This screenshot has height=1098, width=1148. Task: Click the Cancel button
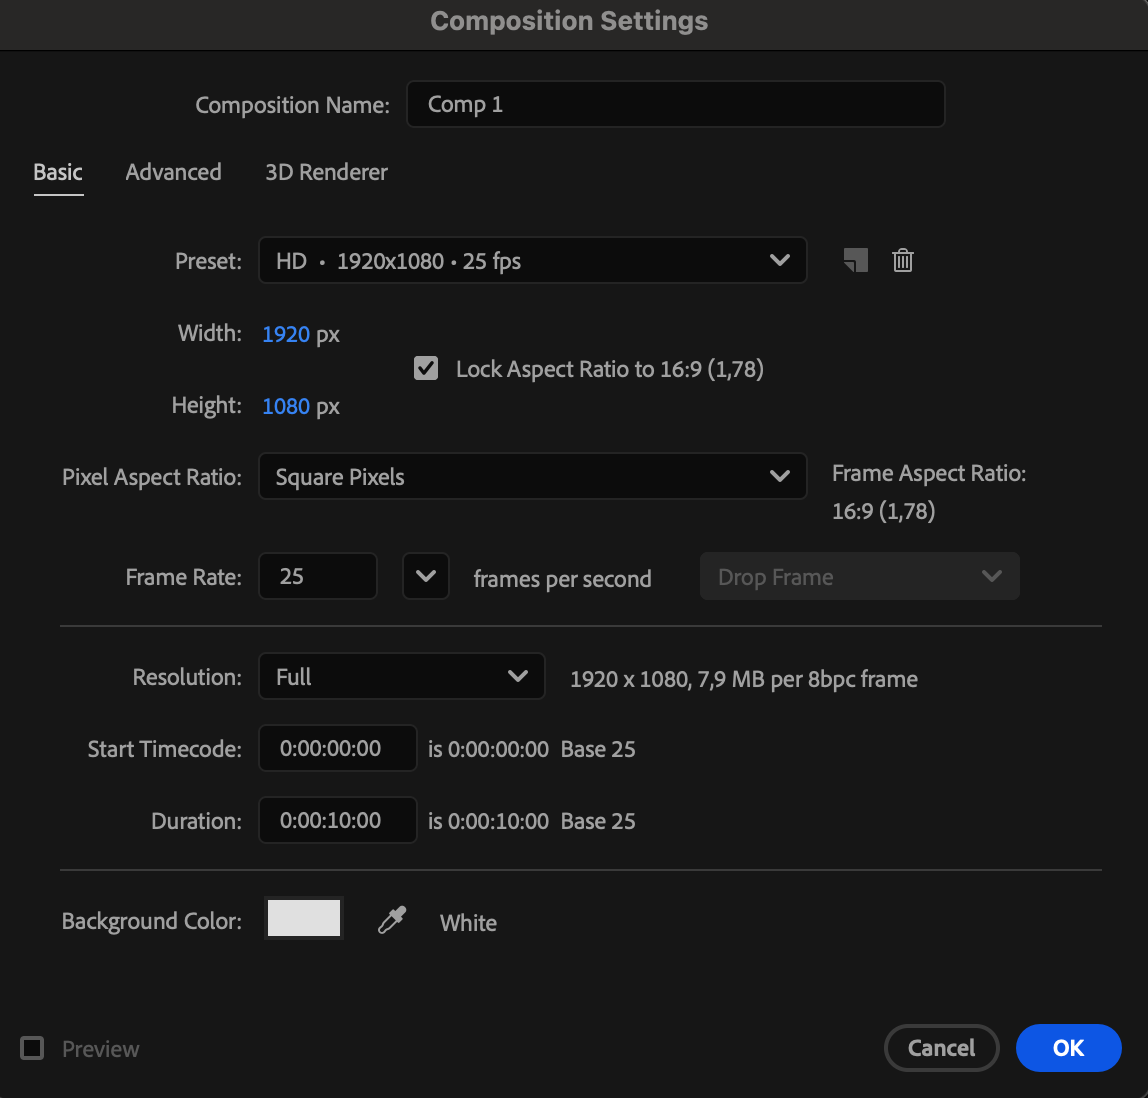(941, 1048)
